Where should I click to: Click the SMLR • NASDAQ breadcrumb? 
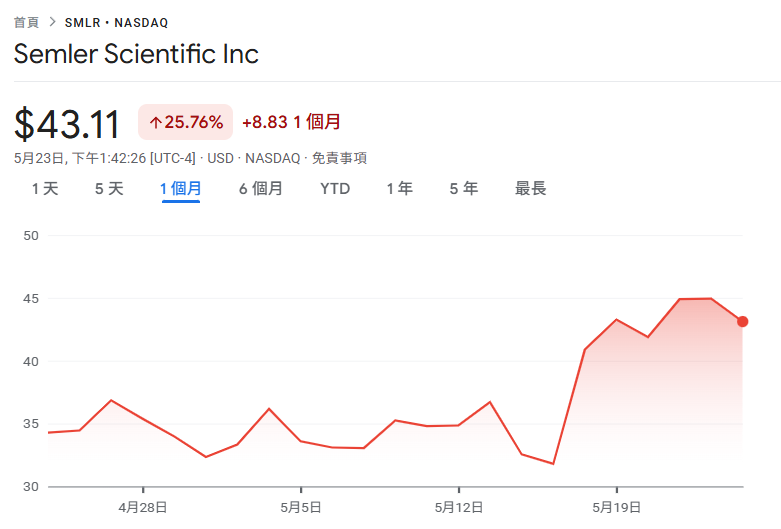116,22
